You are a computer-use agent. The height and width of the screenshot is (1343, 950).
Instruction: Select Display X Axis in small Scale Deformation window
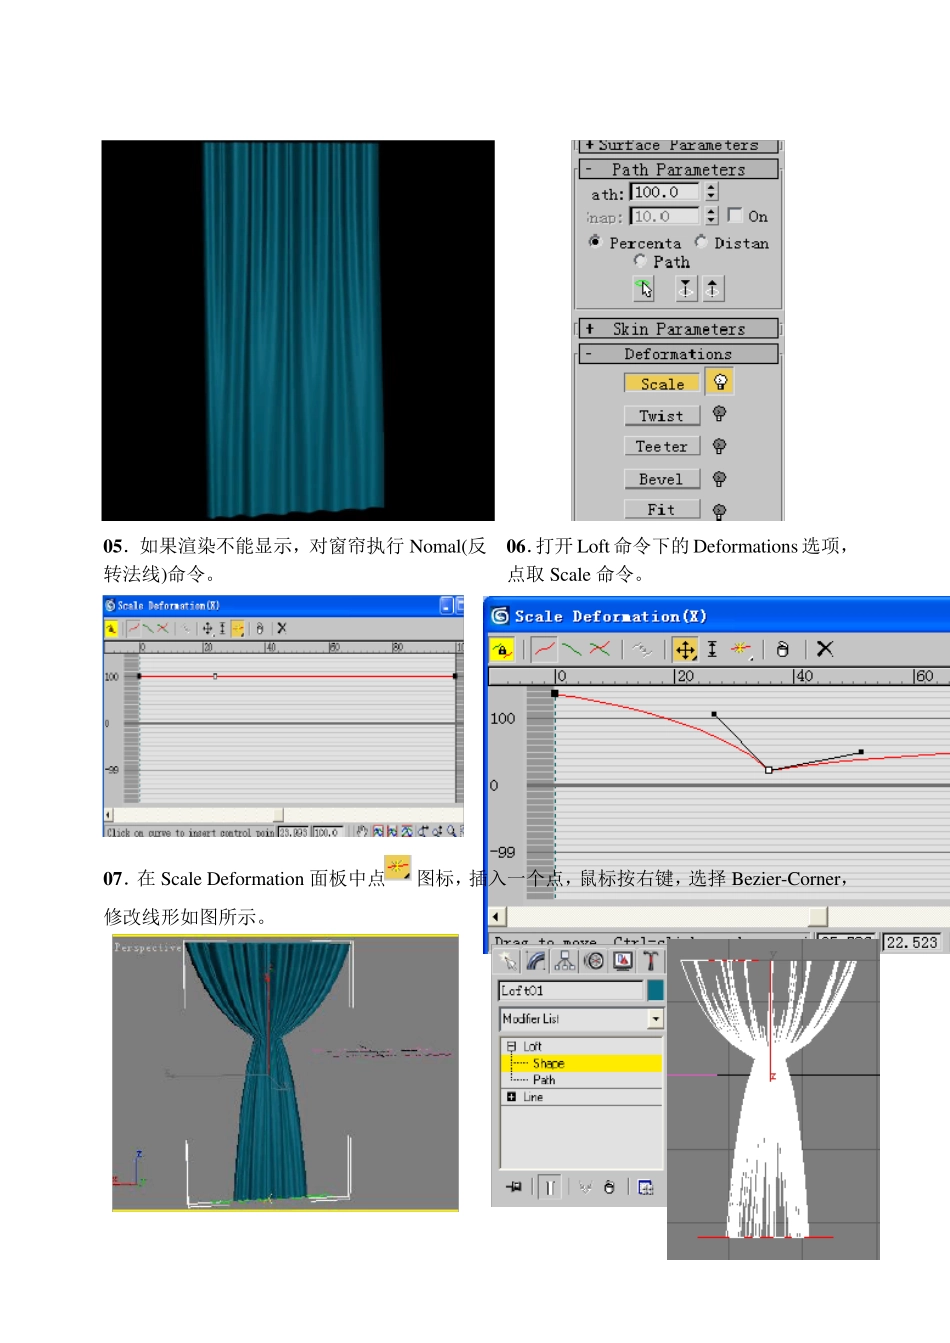pyautogui.click(x=133, y=629)
